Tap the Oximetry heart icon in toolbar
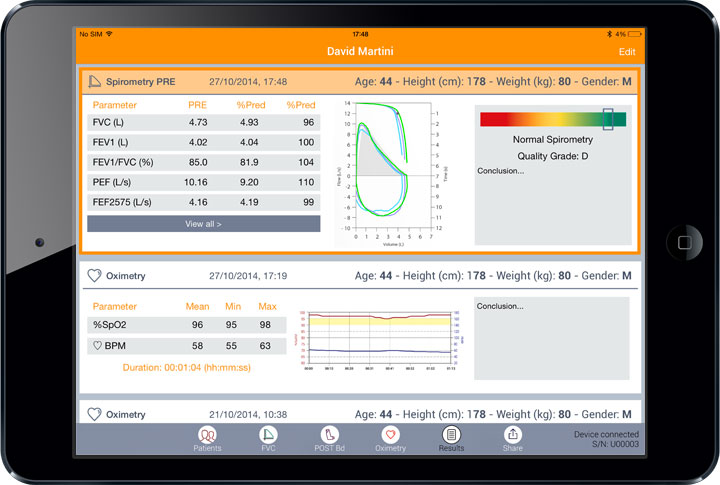The height and width of the screenshot is (485, 720). tap(390, 436)
